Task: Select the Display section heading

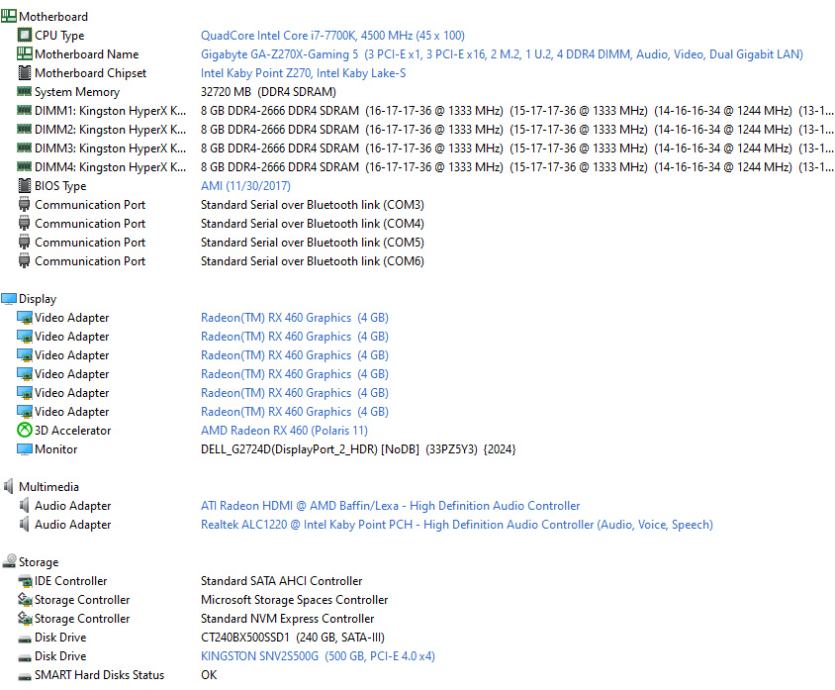Action: coord(37,299)
